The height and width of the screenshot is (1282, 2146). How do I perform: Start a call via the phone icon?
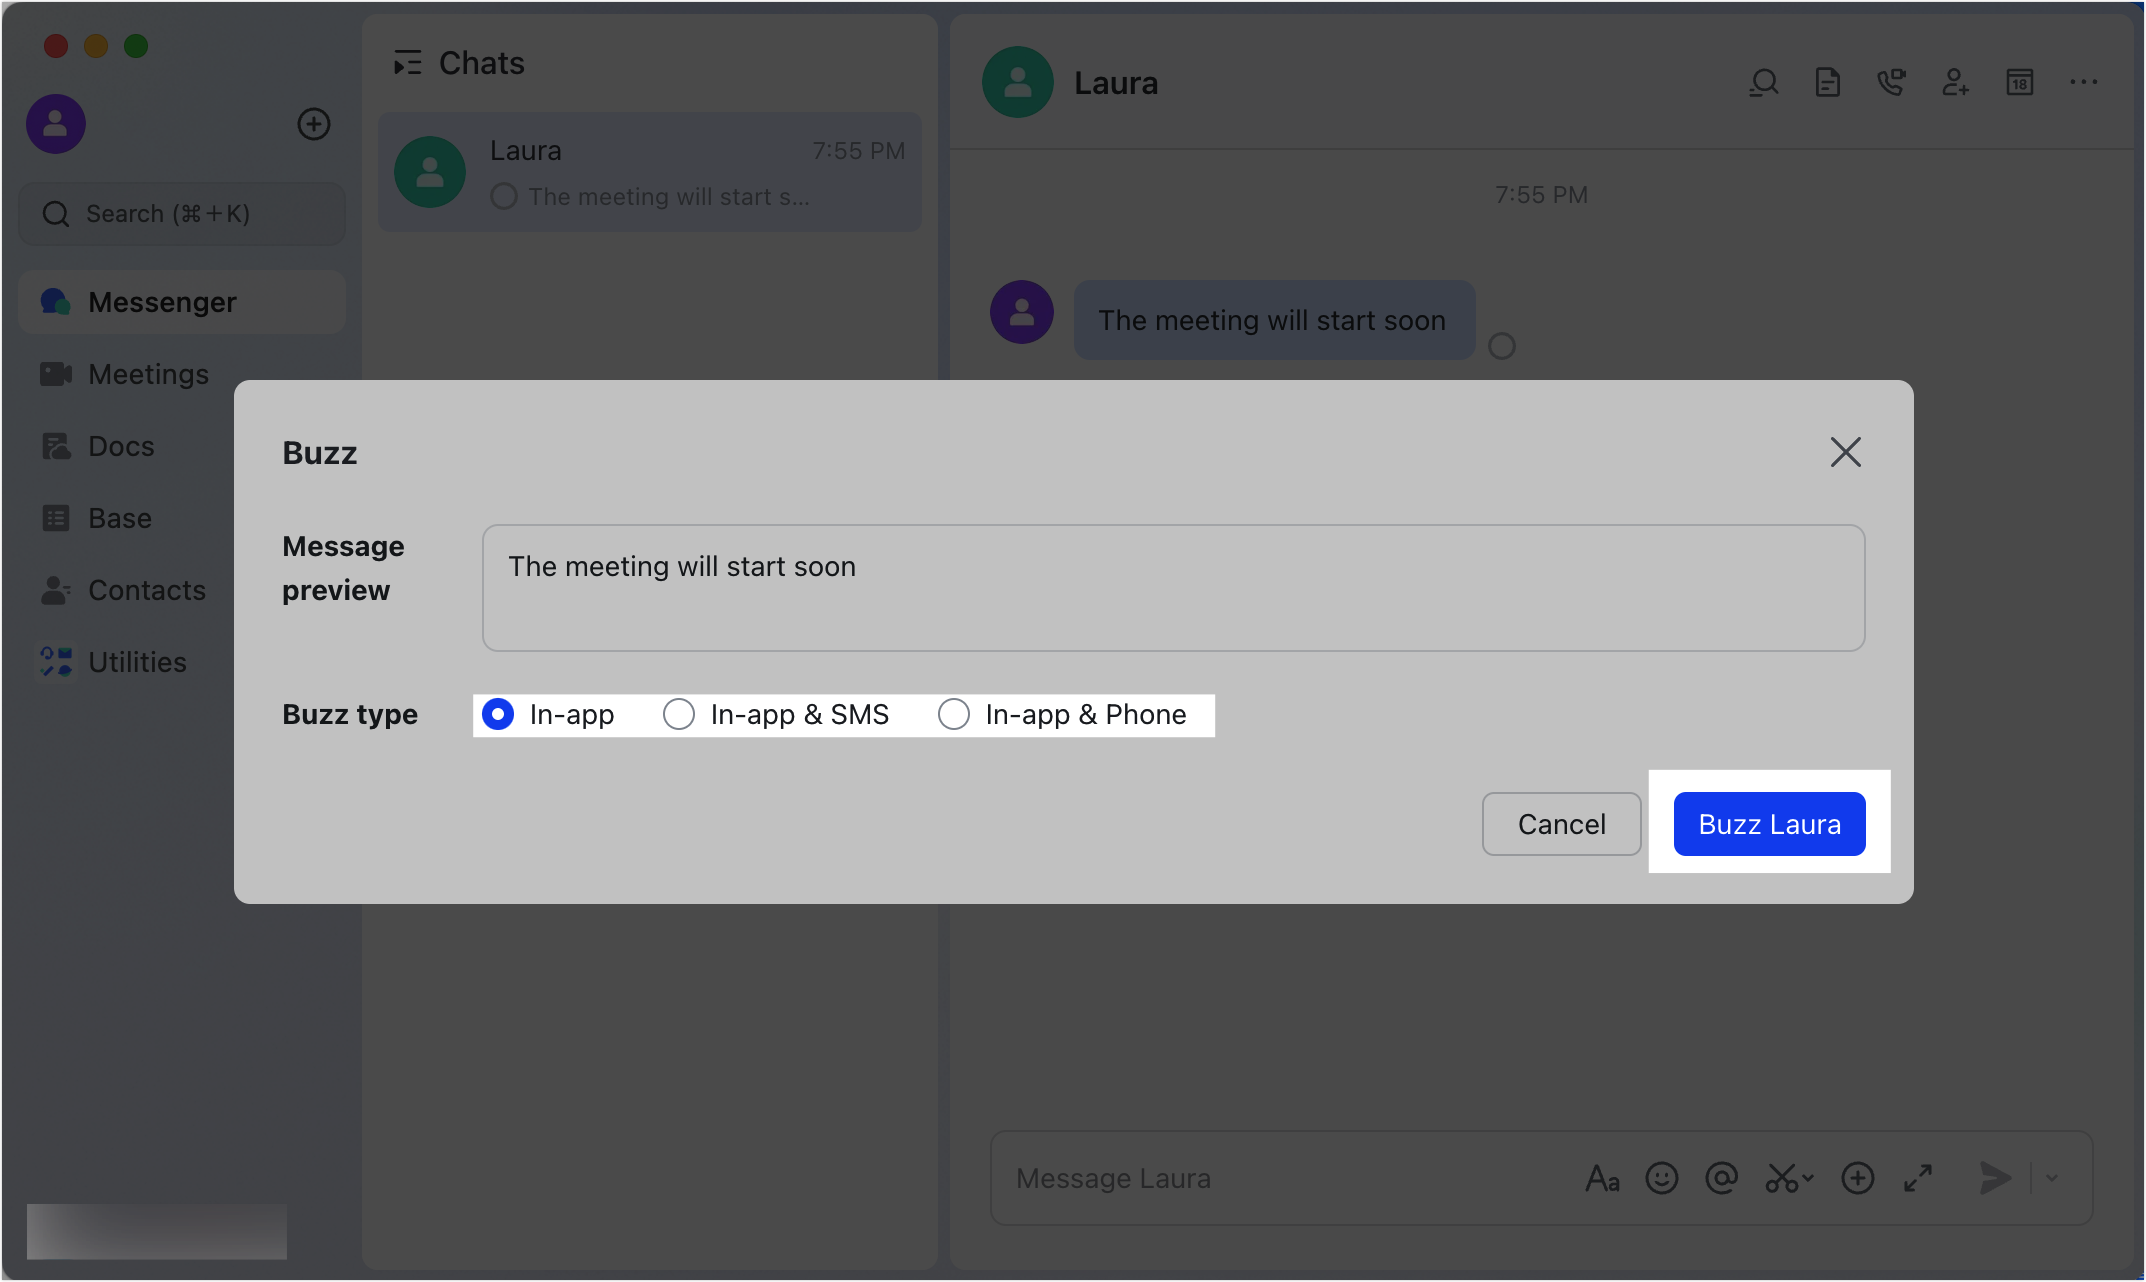tap(1890, 83)
